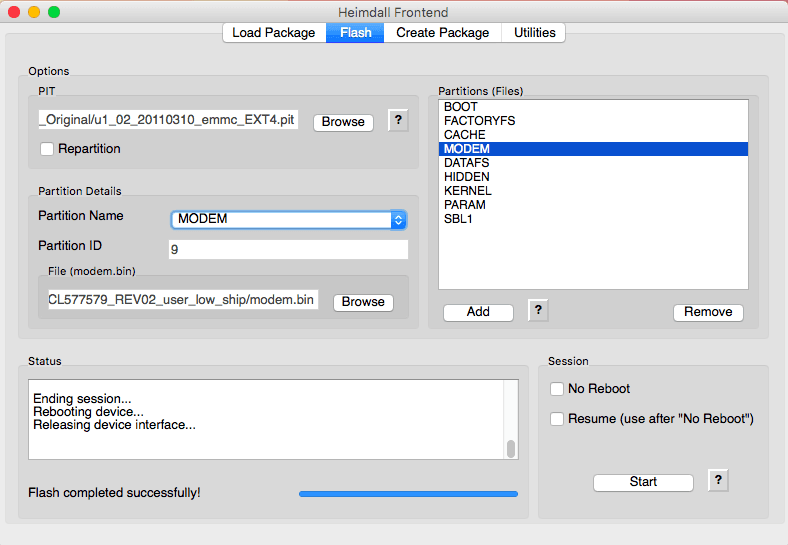This screenshot has width=788, height=545.
Task: Select PARAM in the partitions list
Action: coord(593,206)
